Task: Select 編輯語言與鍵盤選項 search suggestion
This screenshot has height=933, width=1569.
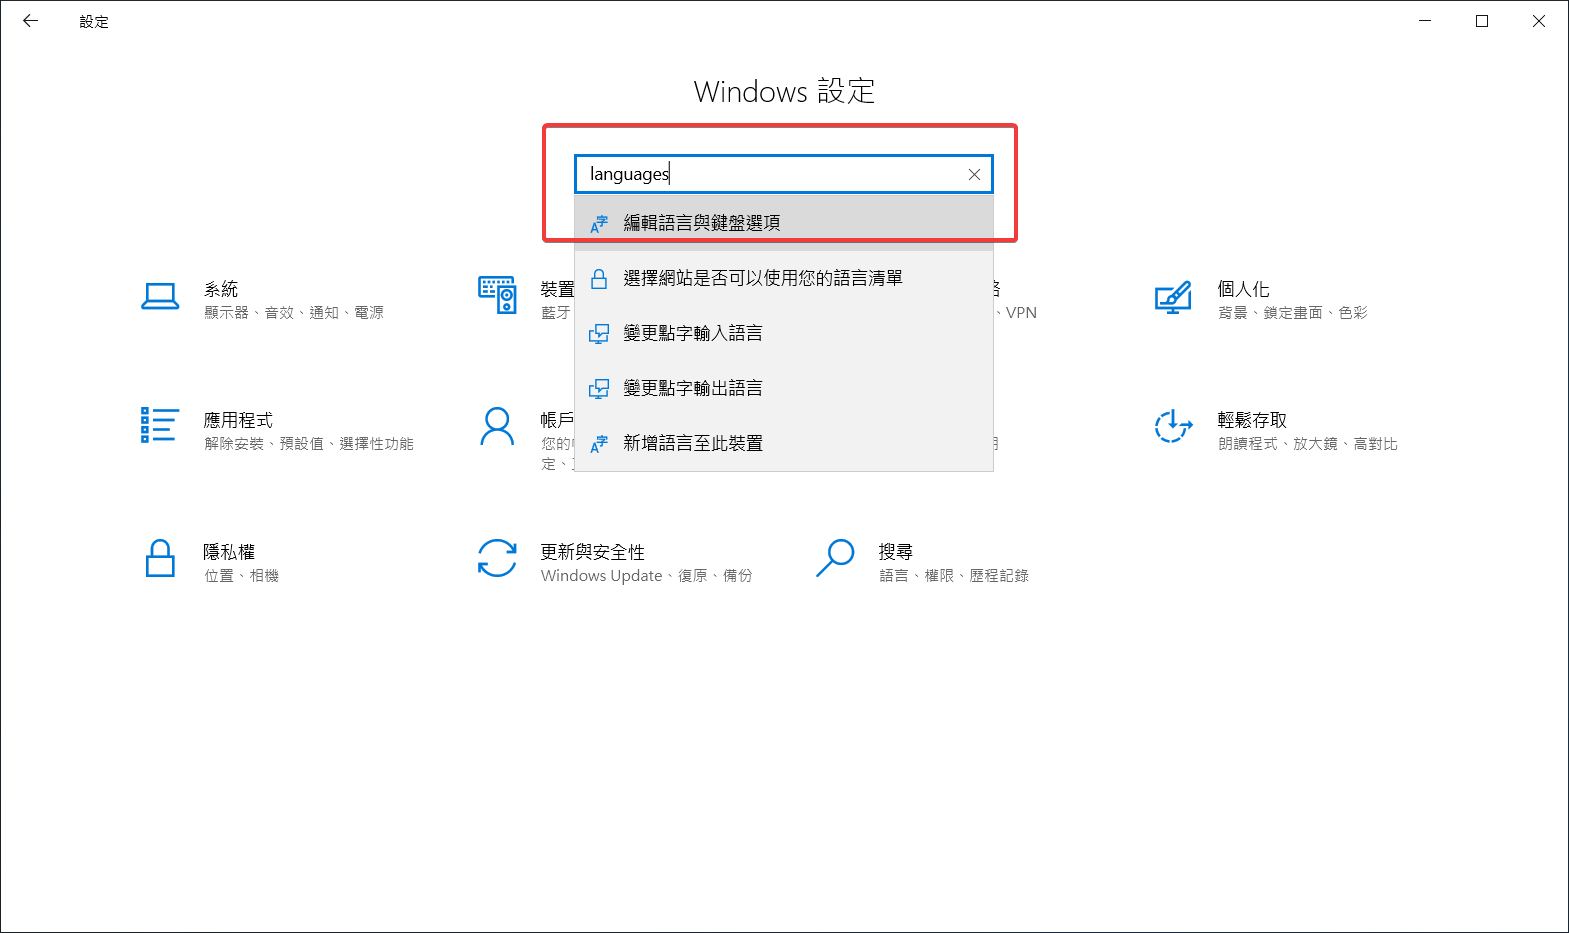Action: coord(702,223)
